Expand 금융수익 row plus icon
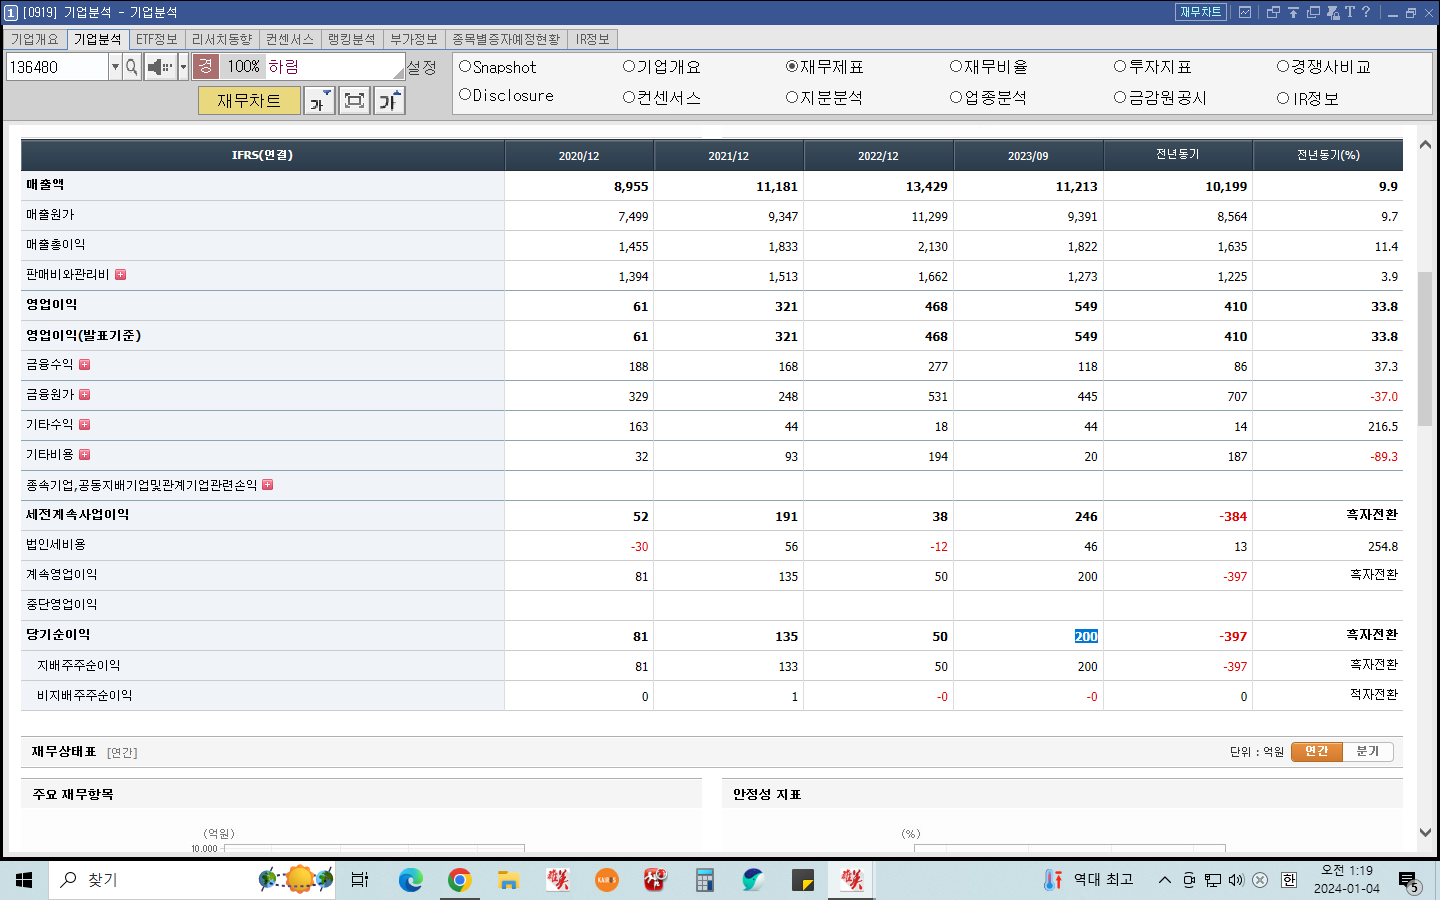Image resolution: width=1440 pixels, height=900 pixels. click(84, 364)
